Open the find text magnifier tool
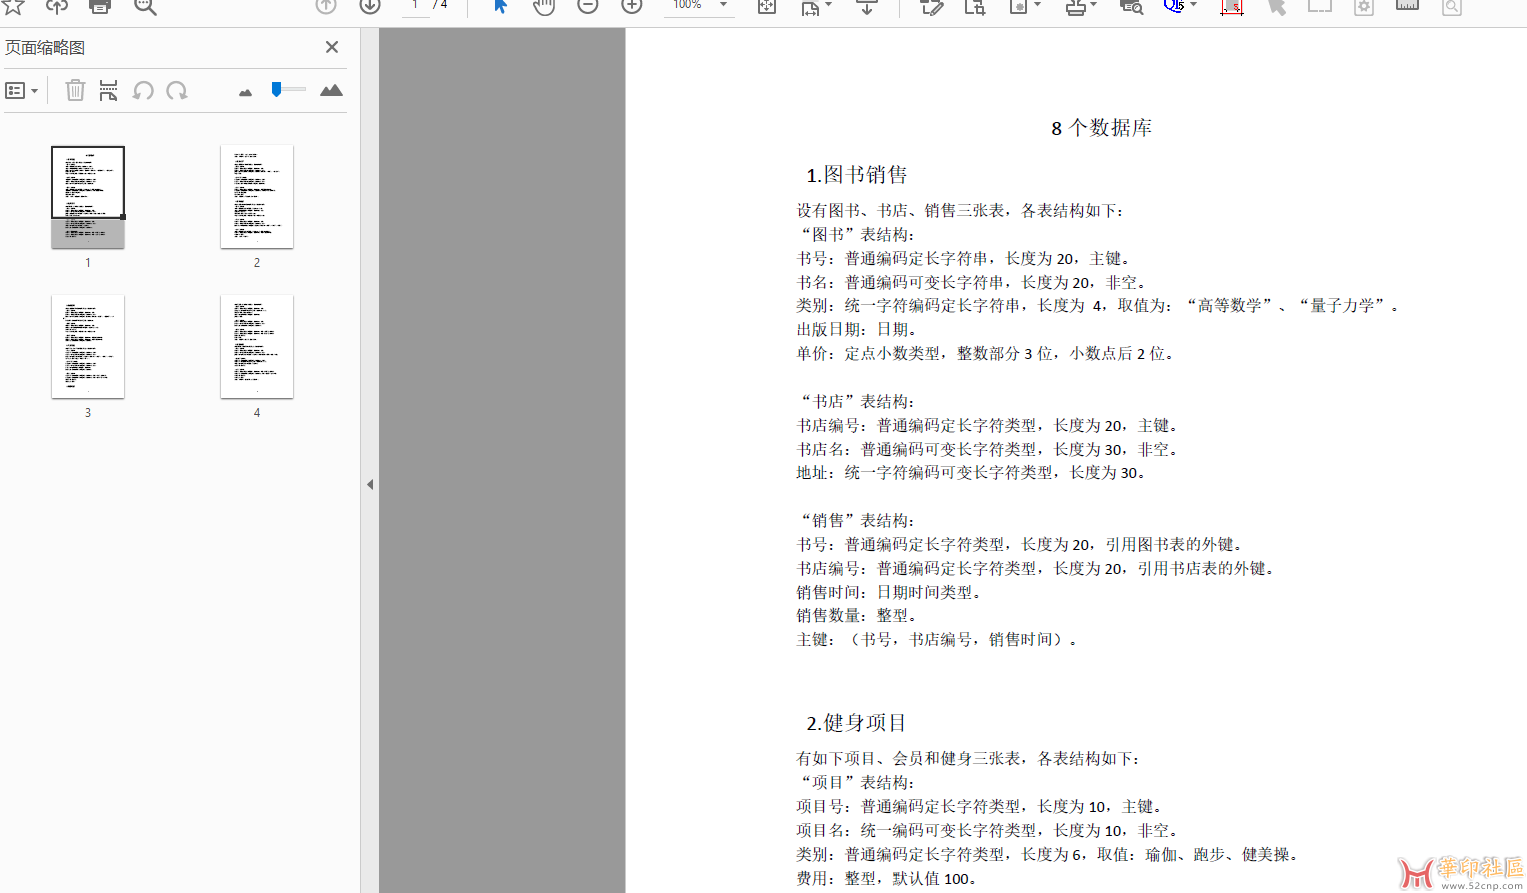This screenshot has width=1527, height=893. click(x=145, y=6)
